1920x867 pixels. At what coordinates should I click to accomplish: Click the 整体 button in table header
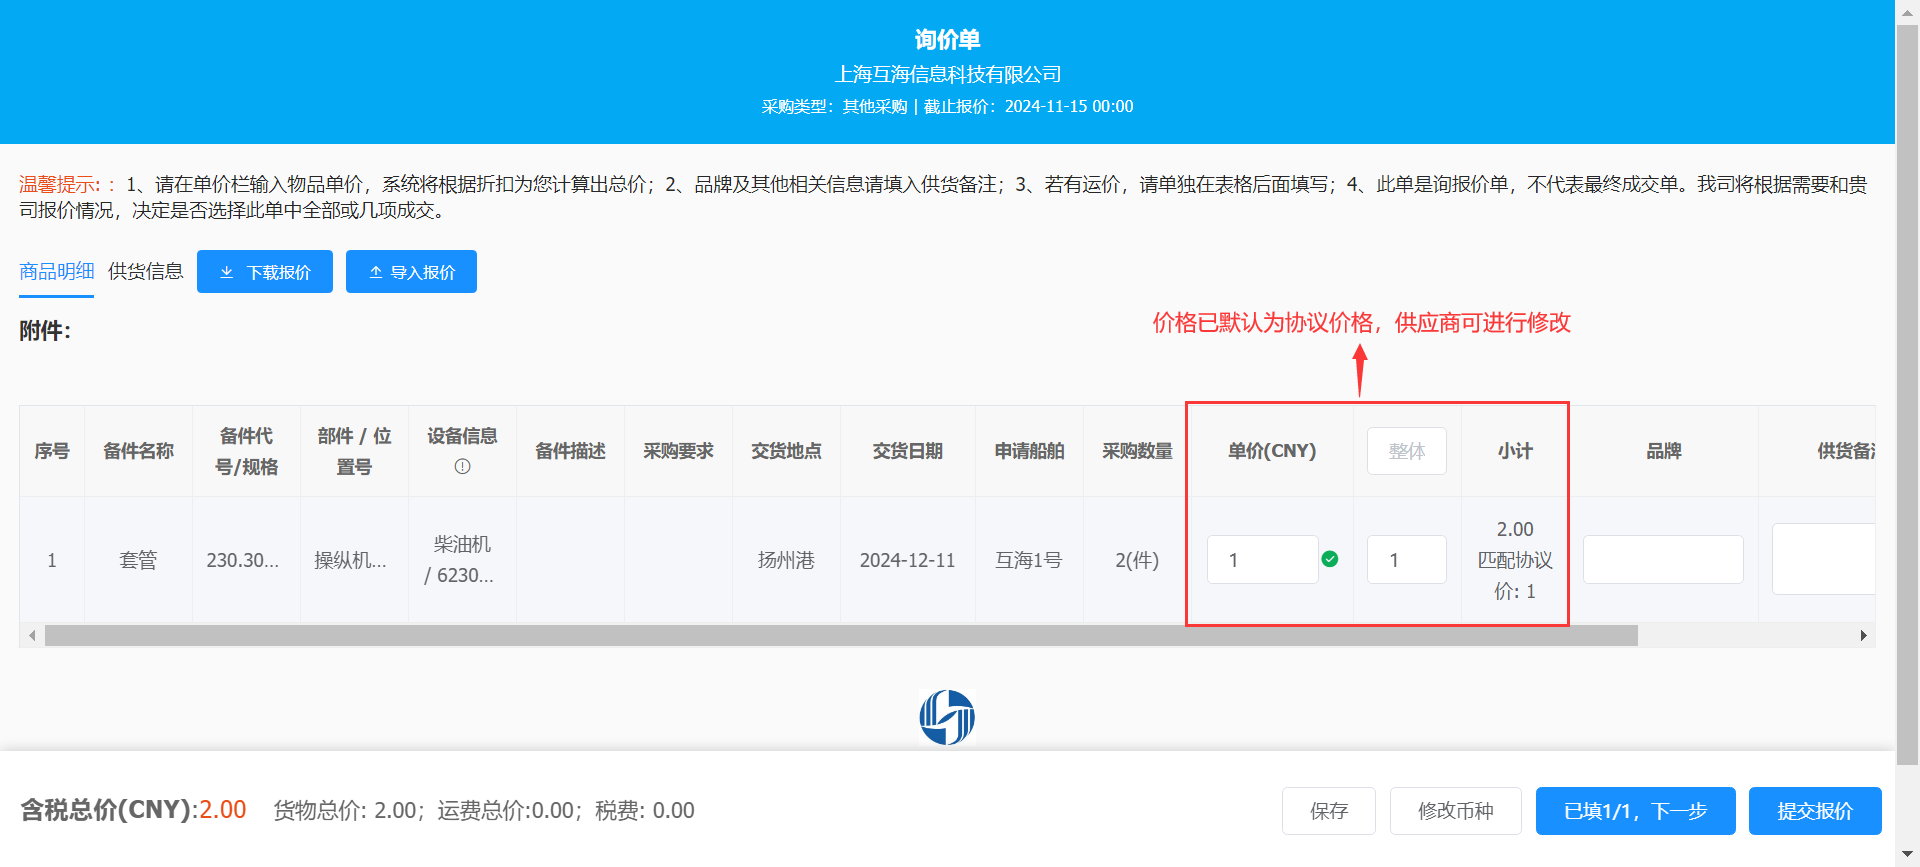(x=1407, y=451)
